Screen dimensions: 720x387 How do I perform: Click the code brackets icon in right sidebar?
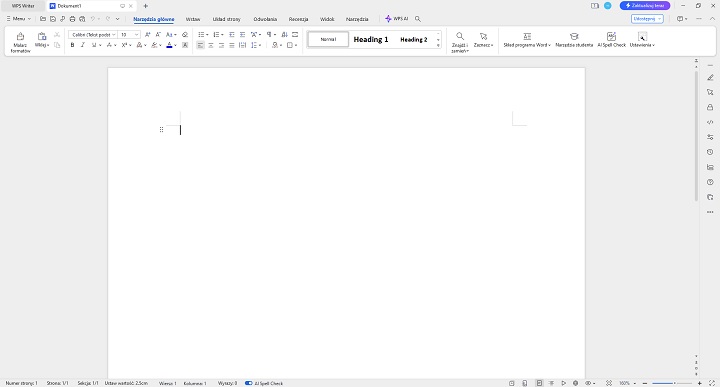[710, 122]
